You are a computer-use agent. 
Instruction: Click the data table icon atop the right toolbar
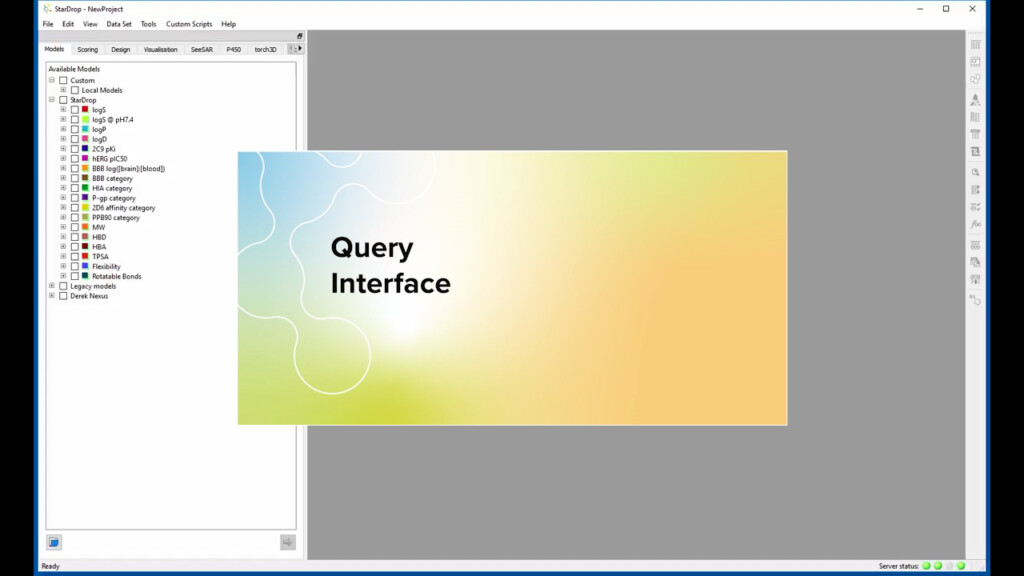point(975,44)
